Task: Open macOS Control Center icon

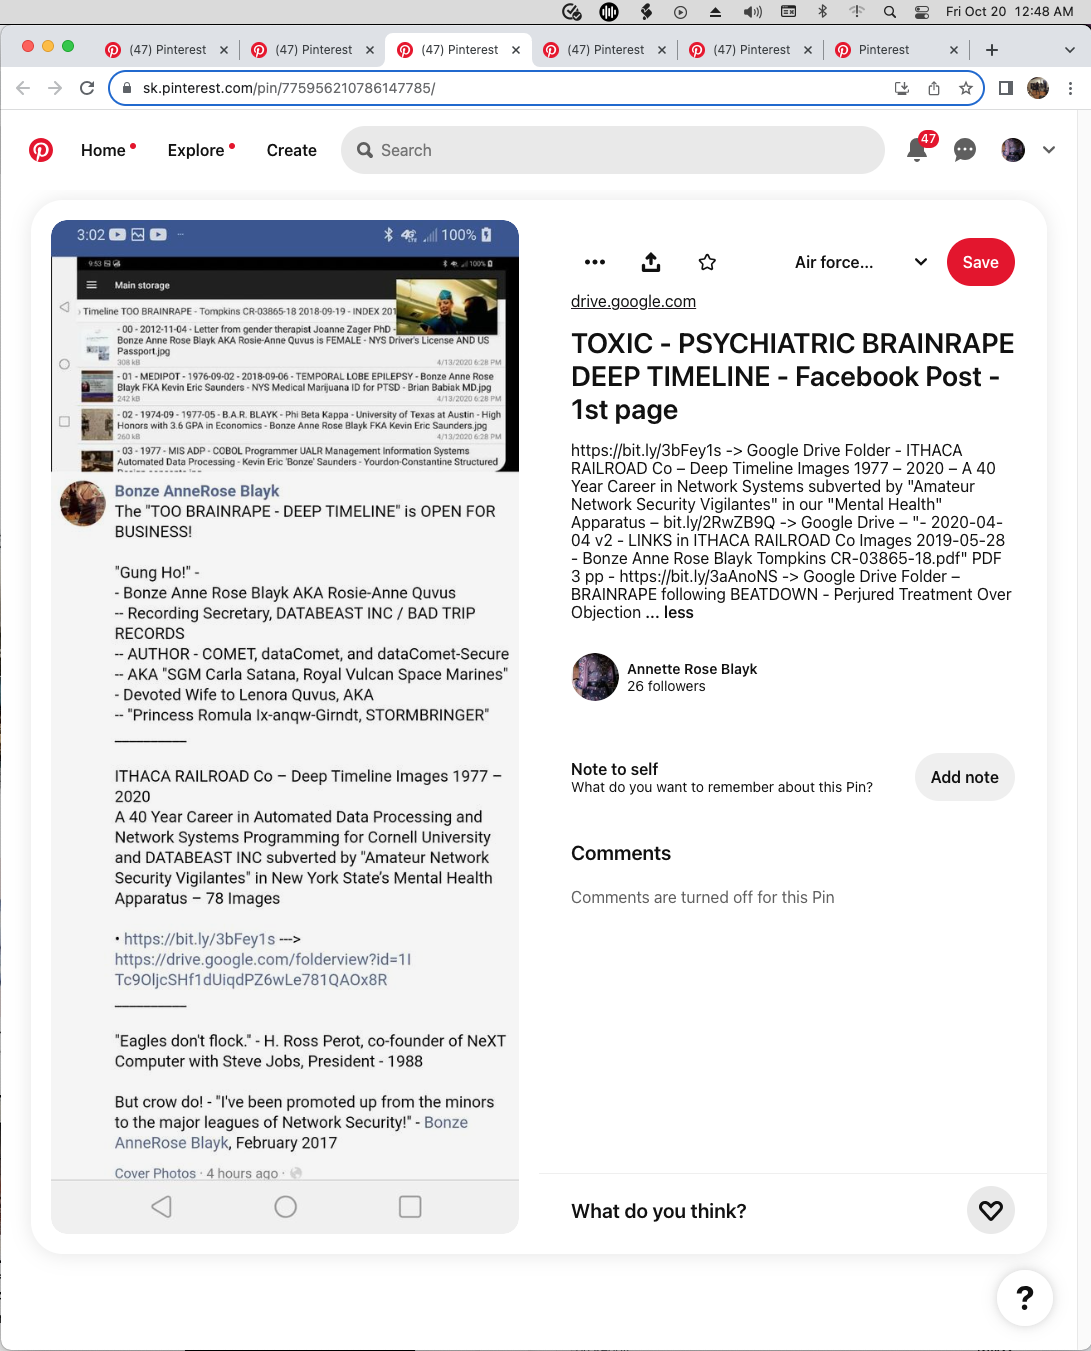Action: click(922, 12)
